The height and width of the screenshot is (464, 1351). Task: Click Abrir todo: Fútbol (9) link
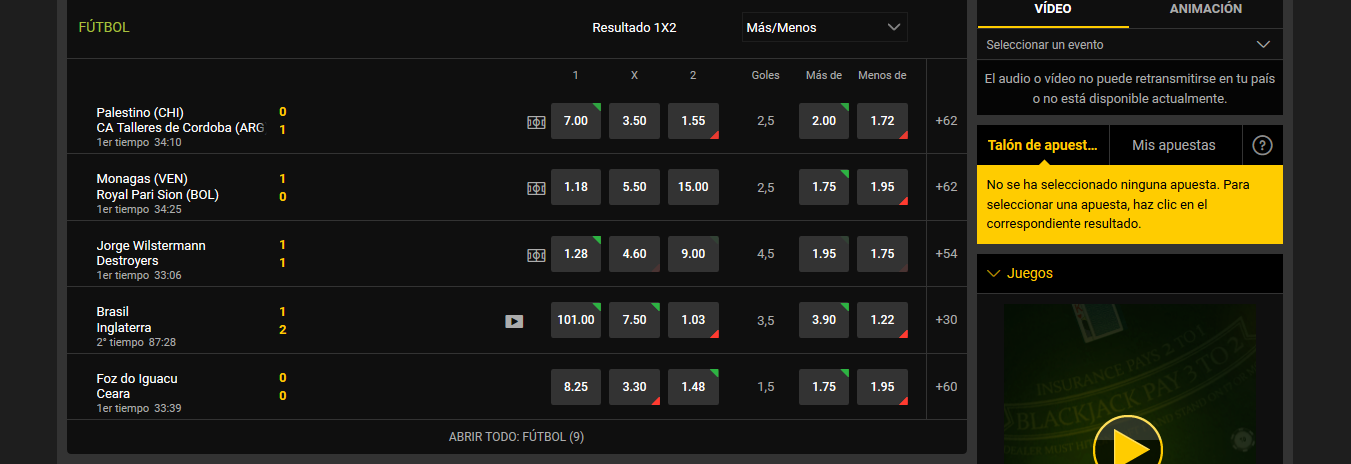pos(517,437)
